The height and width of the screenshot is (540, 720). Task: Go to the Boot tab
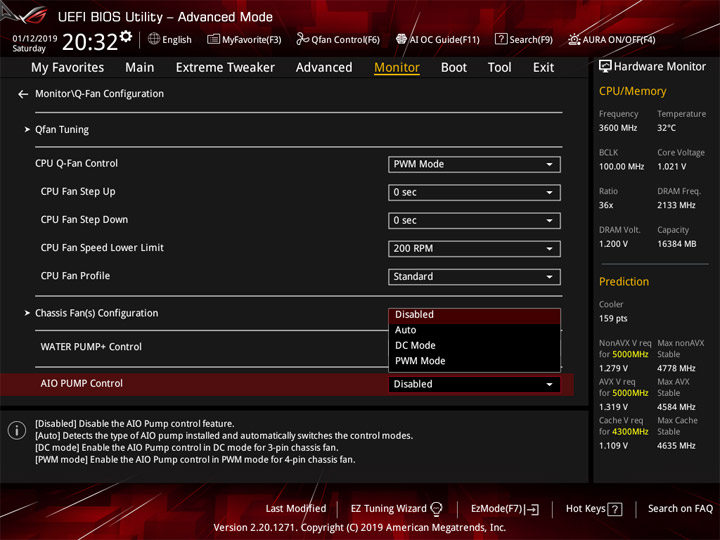click(x=454, y=68)
